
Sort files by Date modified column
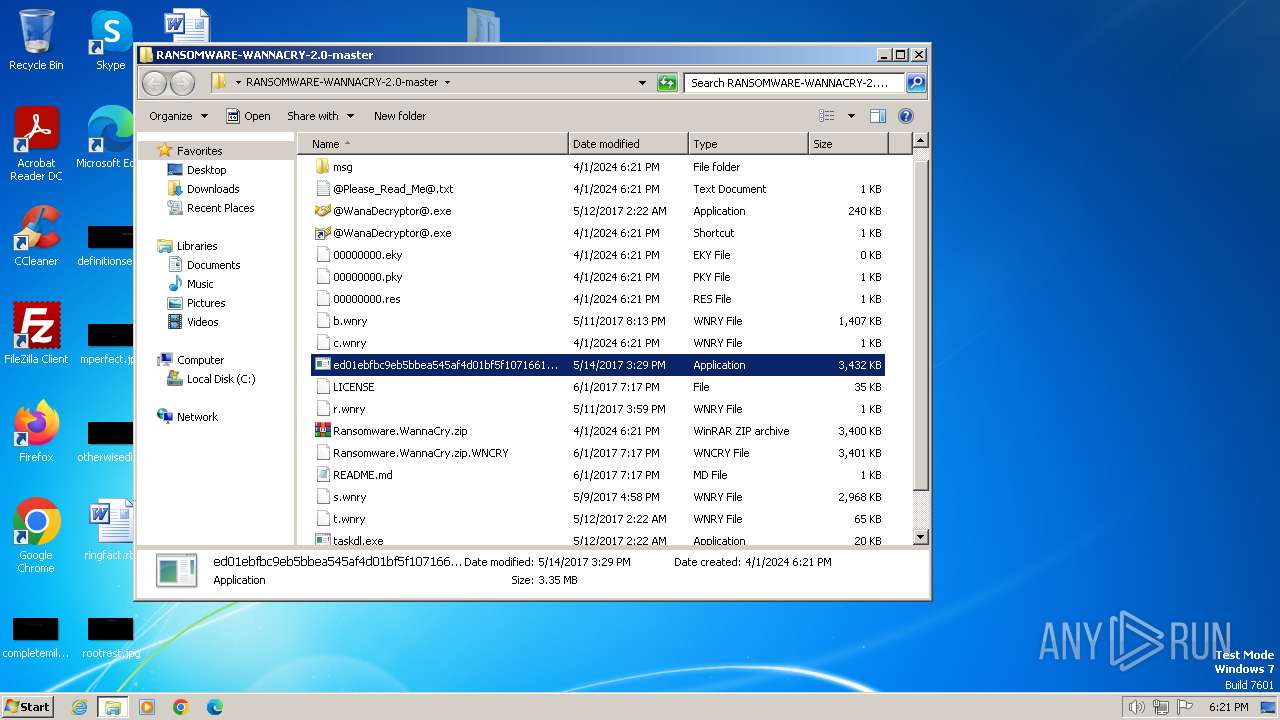[628, 144]
